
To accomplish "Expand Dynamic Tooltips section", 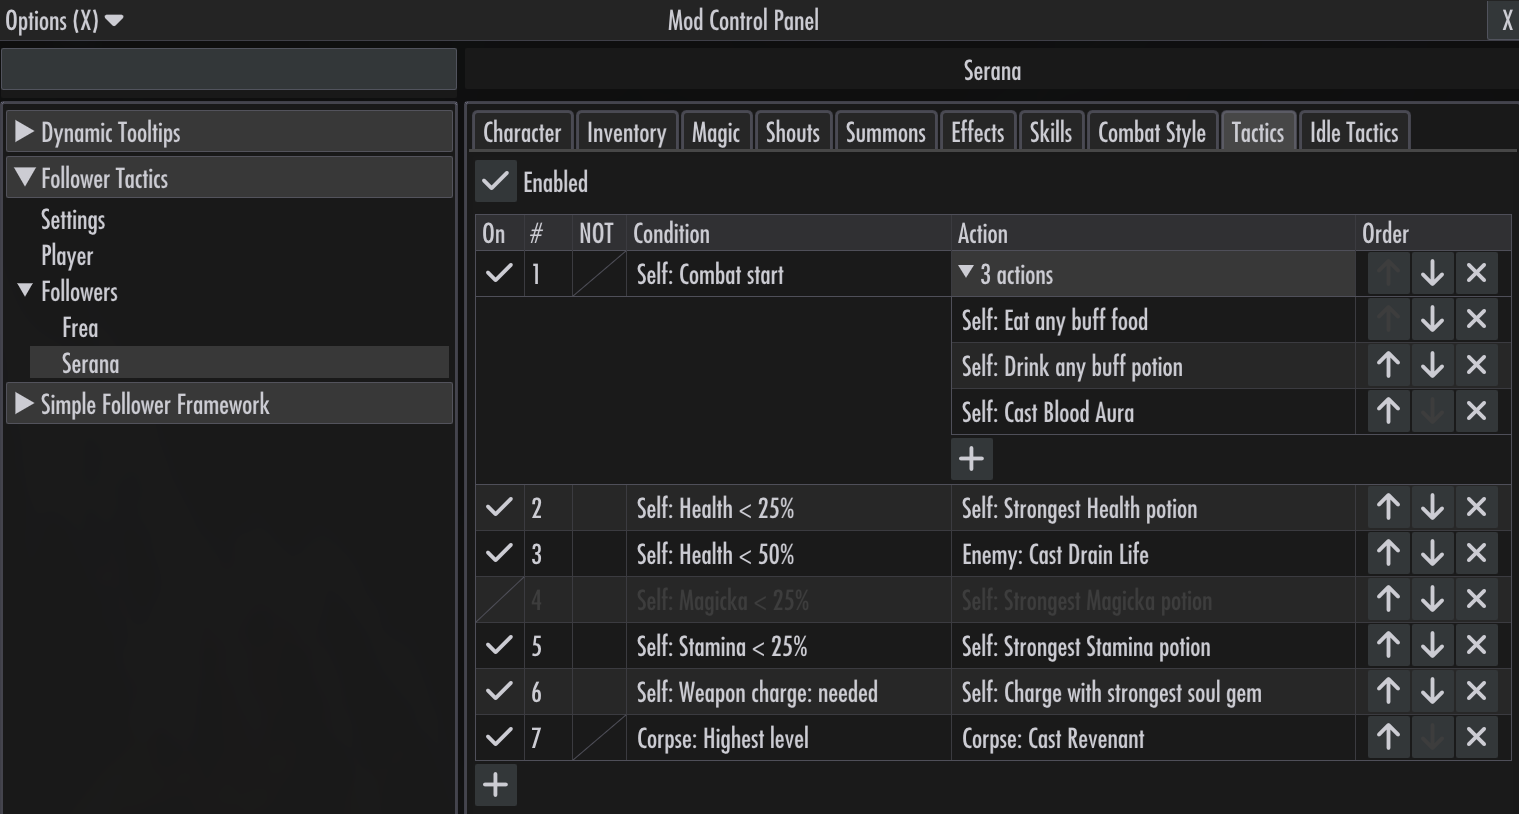I will pyautogui.click(x=230, y=131).
